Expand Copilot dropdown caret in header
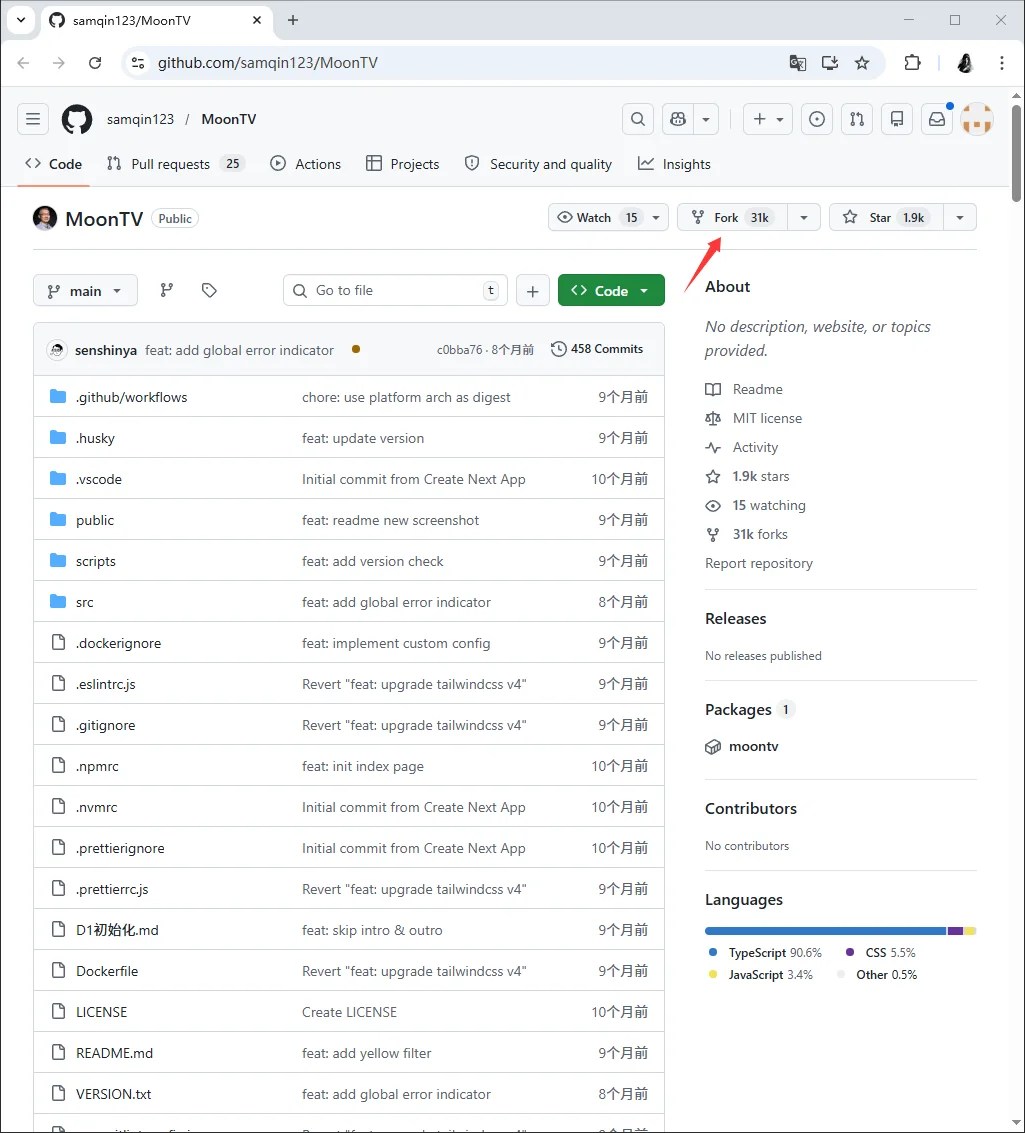Image resolution: width=1025 pixels, height=1133 pixels. (706, 119)
